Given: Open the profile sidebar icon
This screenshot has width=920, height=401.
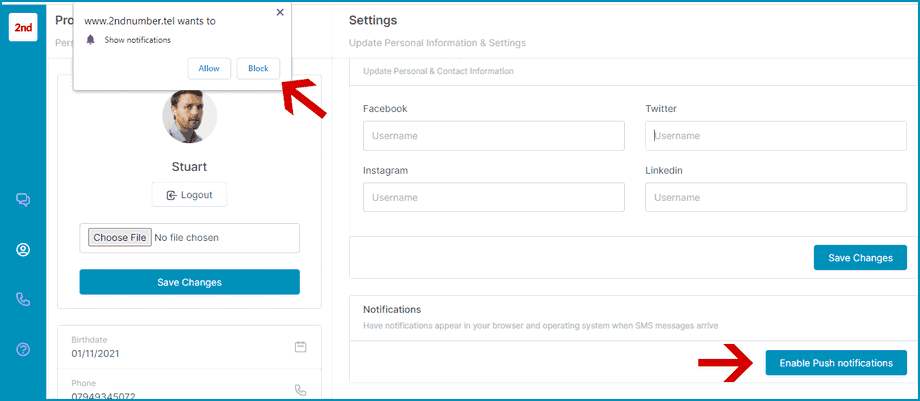Looking at the screenshot, I should (x=23, y=250).
